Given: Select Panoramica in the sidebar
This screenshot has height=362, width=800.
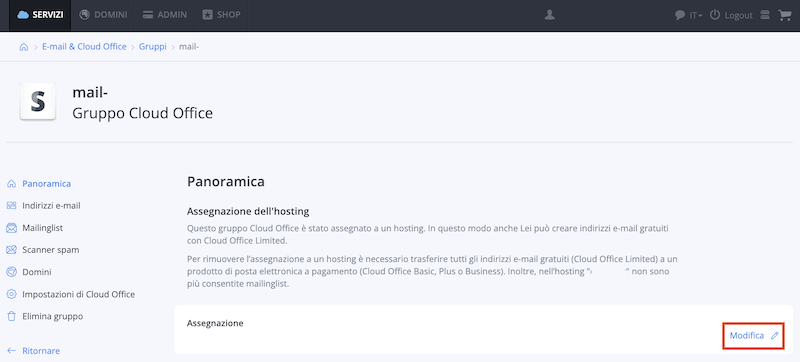Looking at the screenshot, I should [46, 184].
